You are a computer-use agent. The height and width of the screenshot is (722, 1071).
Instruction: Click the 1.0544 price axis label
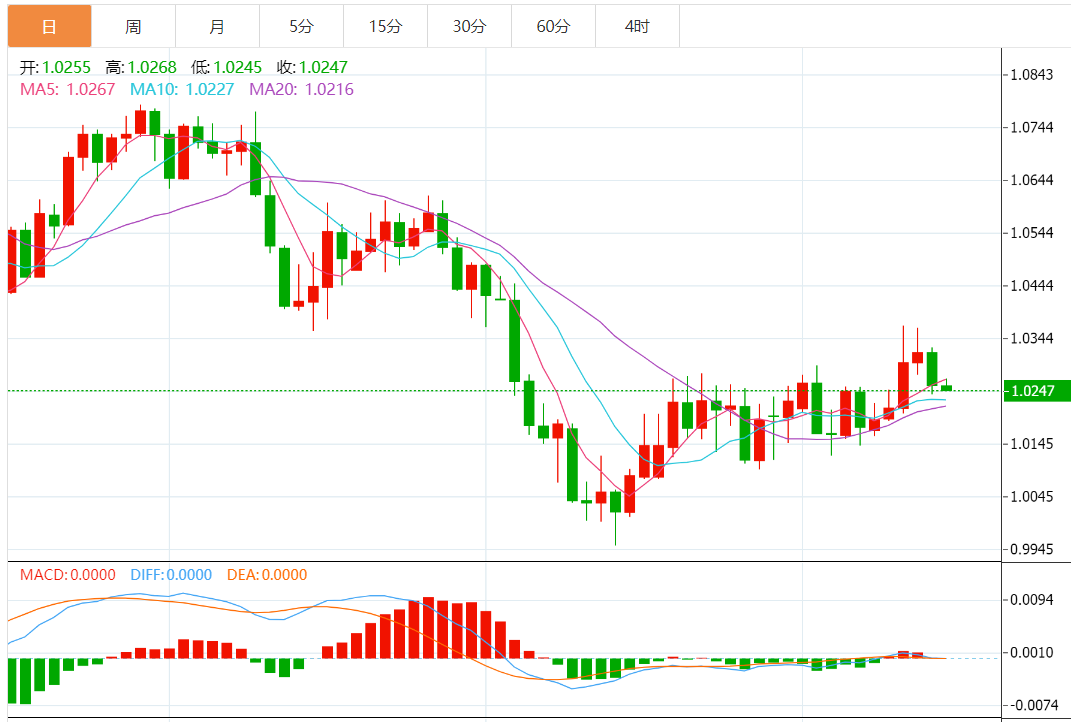point(1031,233)
